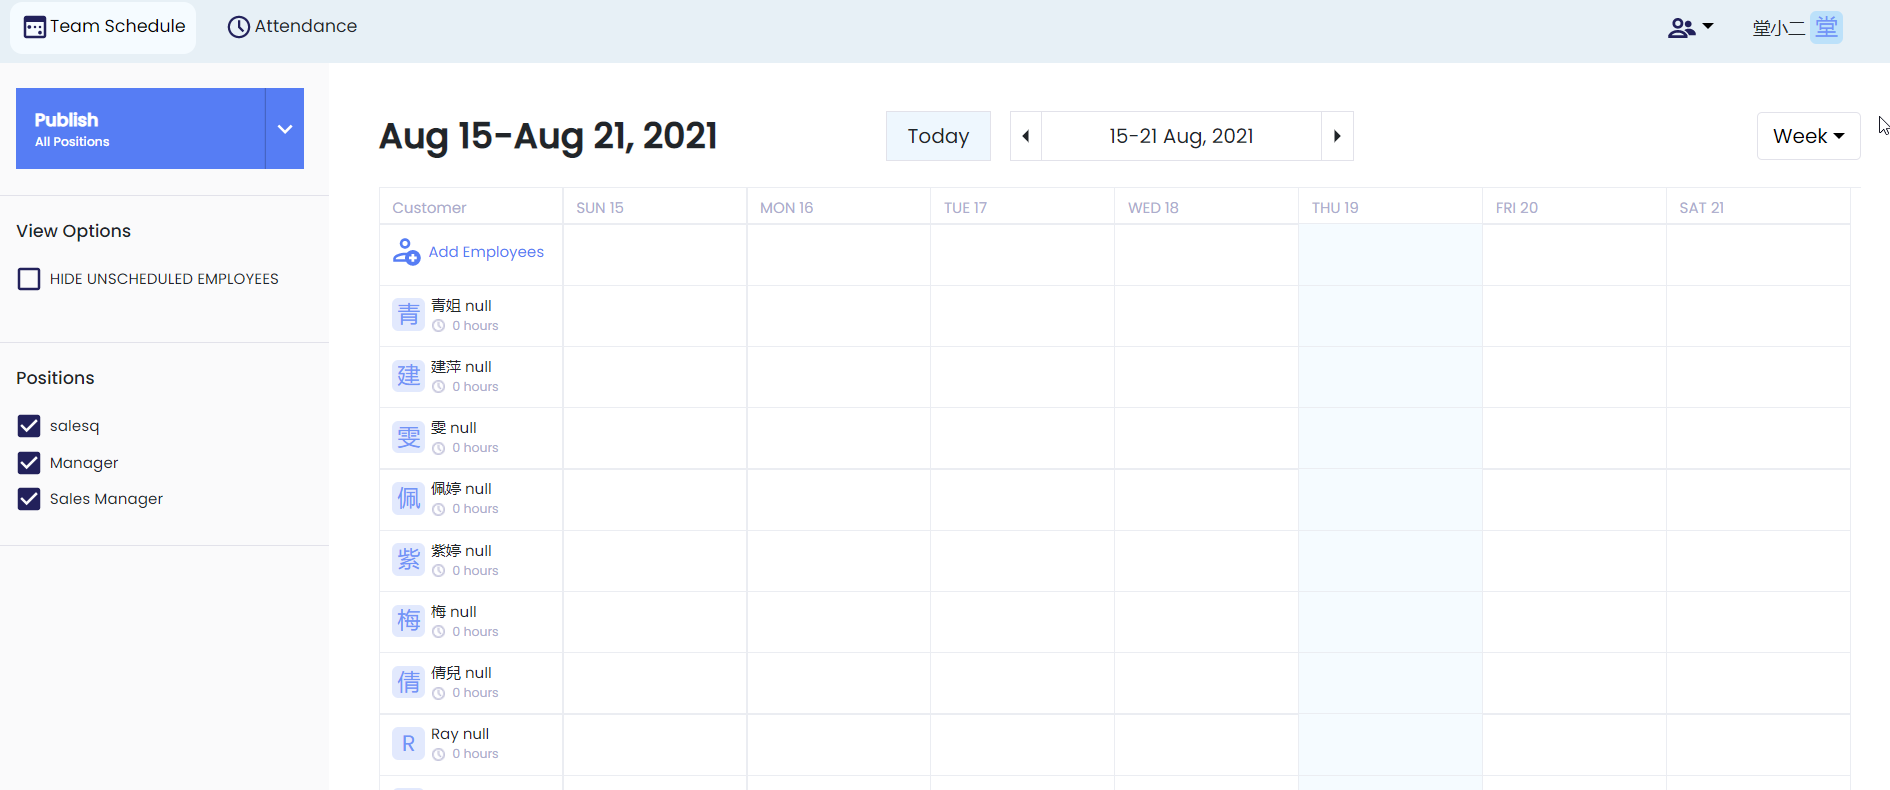Screen dimensions: 1890x790
Task: Click employee name Ray null
Action: pyautogui.click(x=460, y=734)
